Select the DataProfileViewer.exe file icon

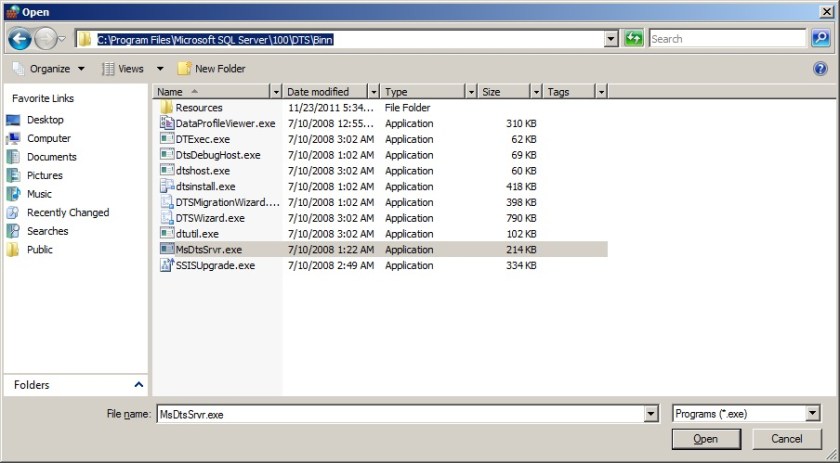click(167, 123)
